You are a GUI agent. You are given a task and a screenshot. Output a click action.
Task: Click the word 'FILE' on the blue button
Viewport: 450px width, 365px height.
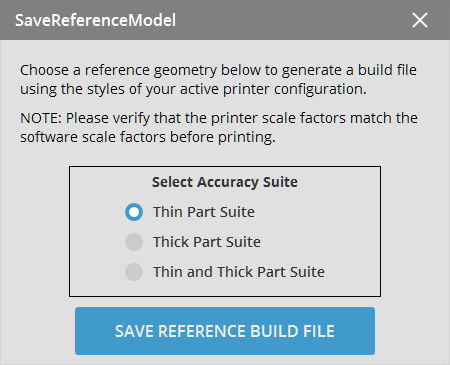click(319, 331)
